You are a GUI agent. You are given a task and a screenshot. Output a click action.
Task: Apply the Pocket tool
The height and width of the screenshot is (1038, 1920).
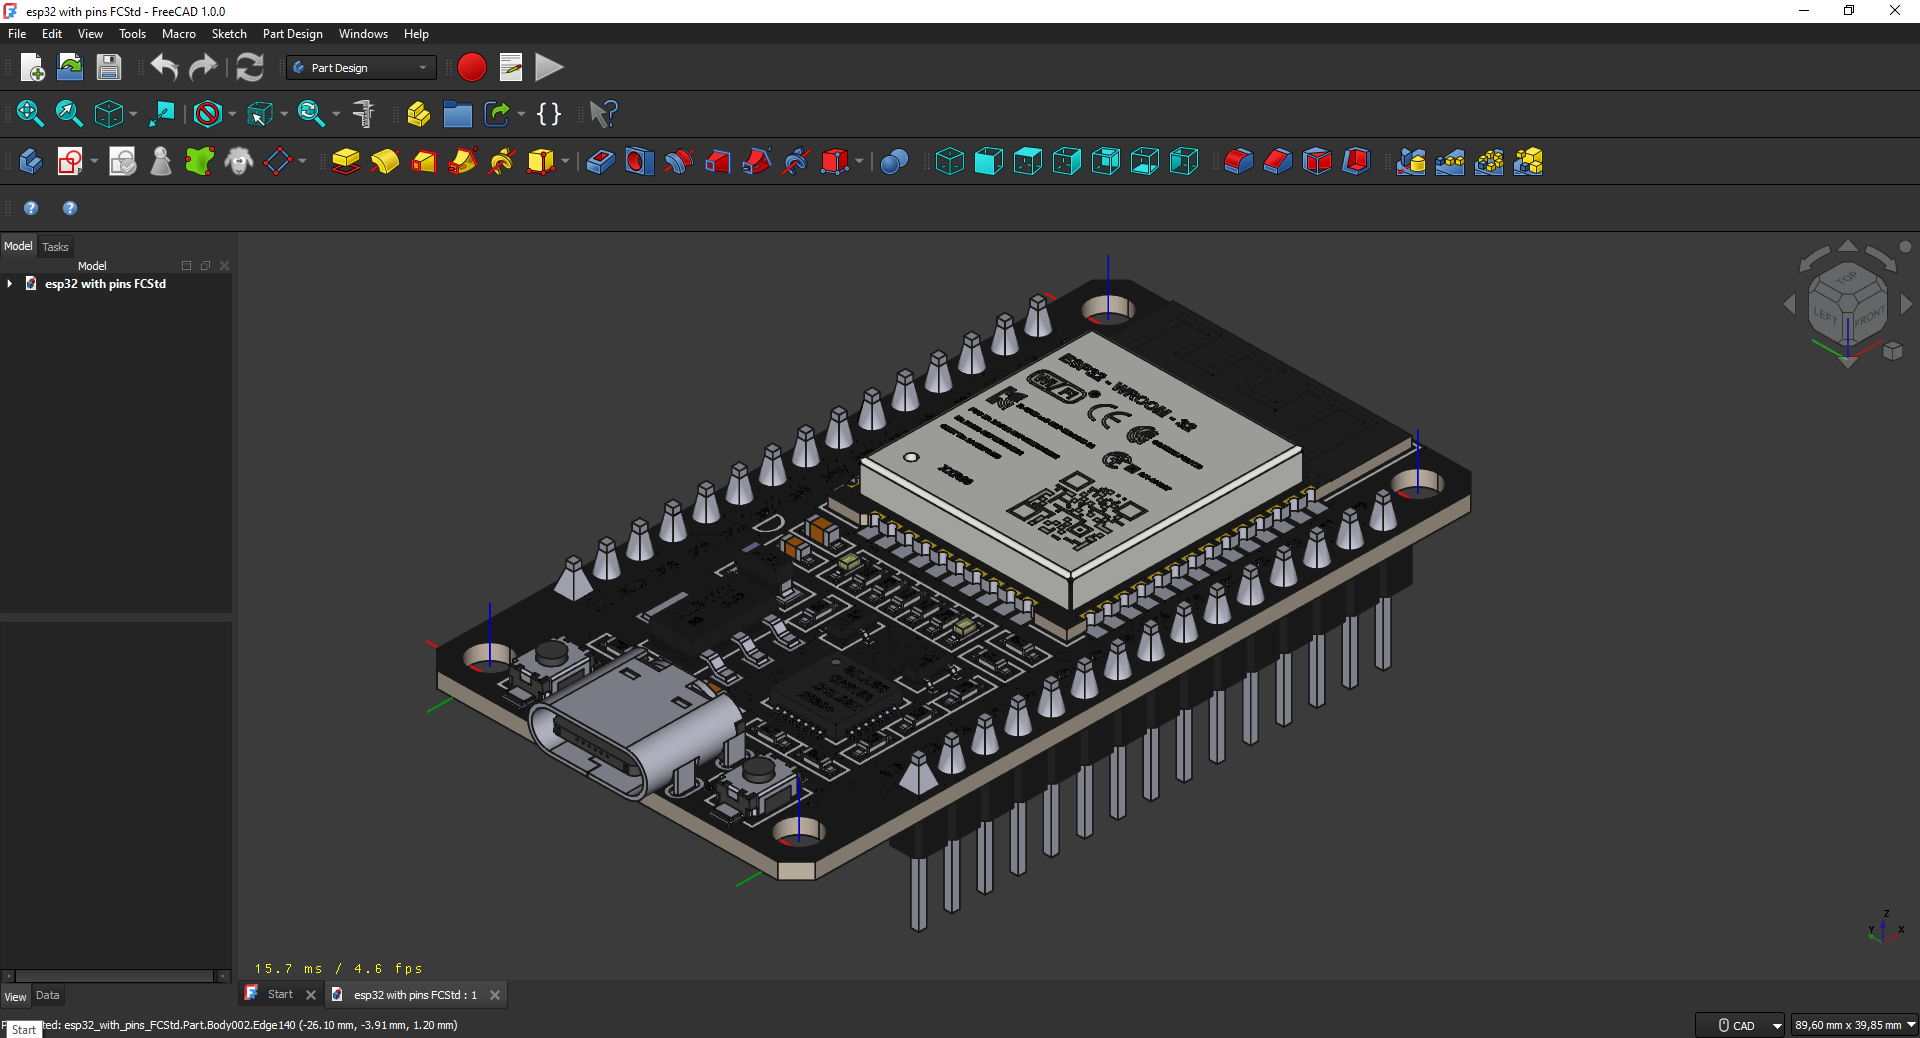(600, 161)
